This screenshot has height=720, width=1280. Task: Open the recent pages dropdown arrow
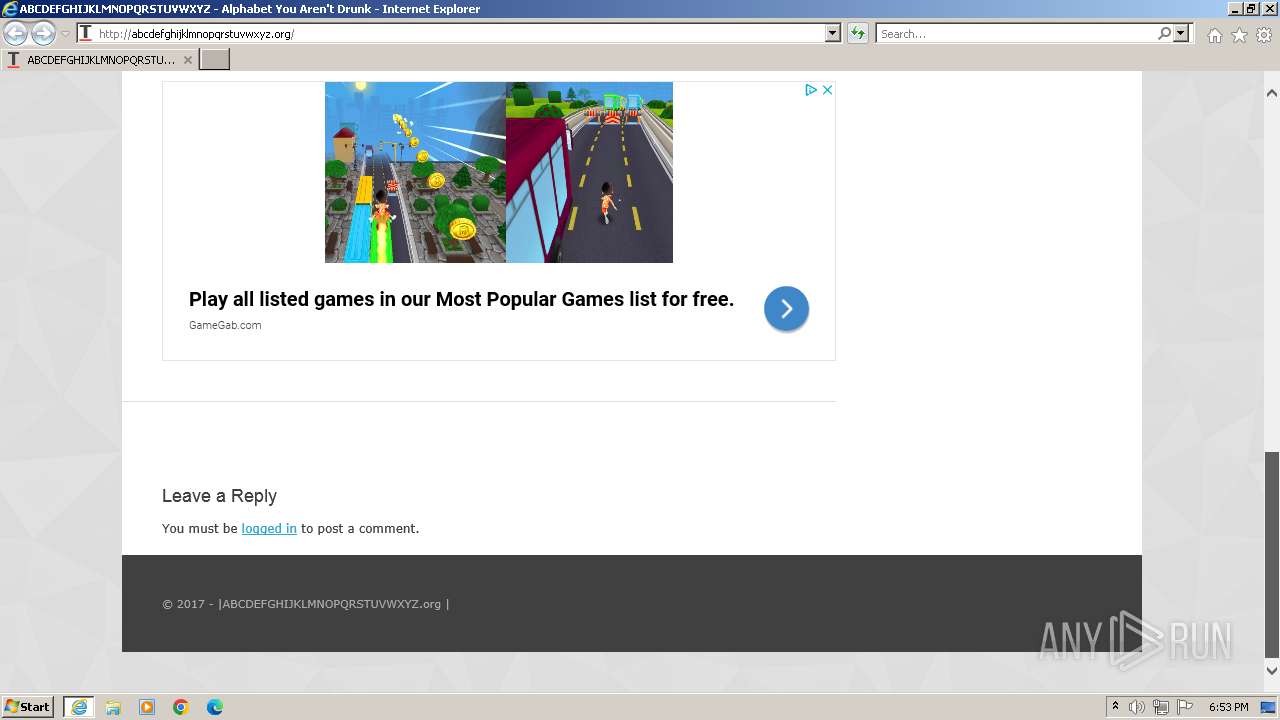pos(65,34)
